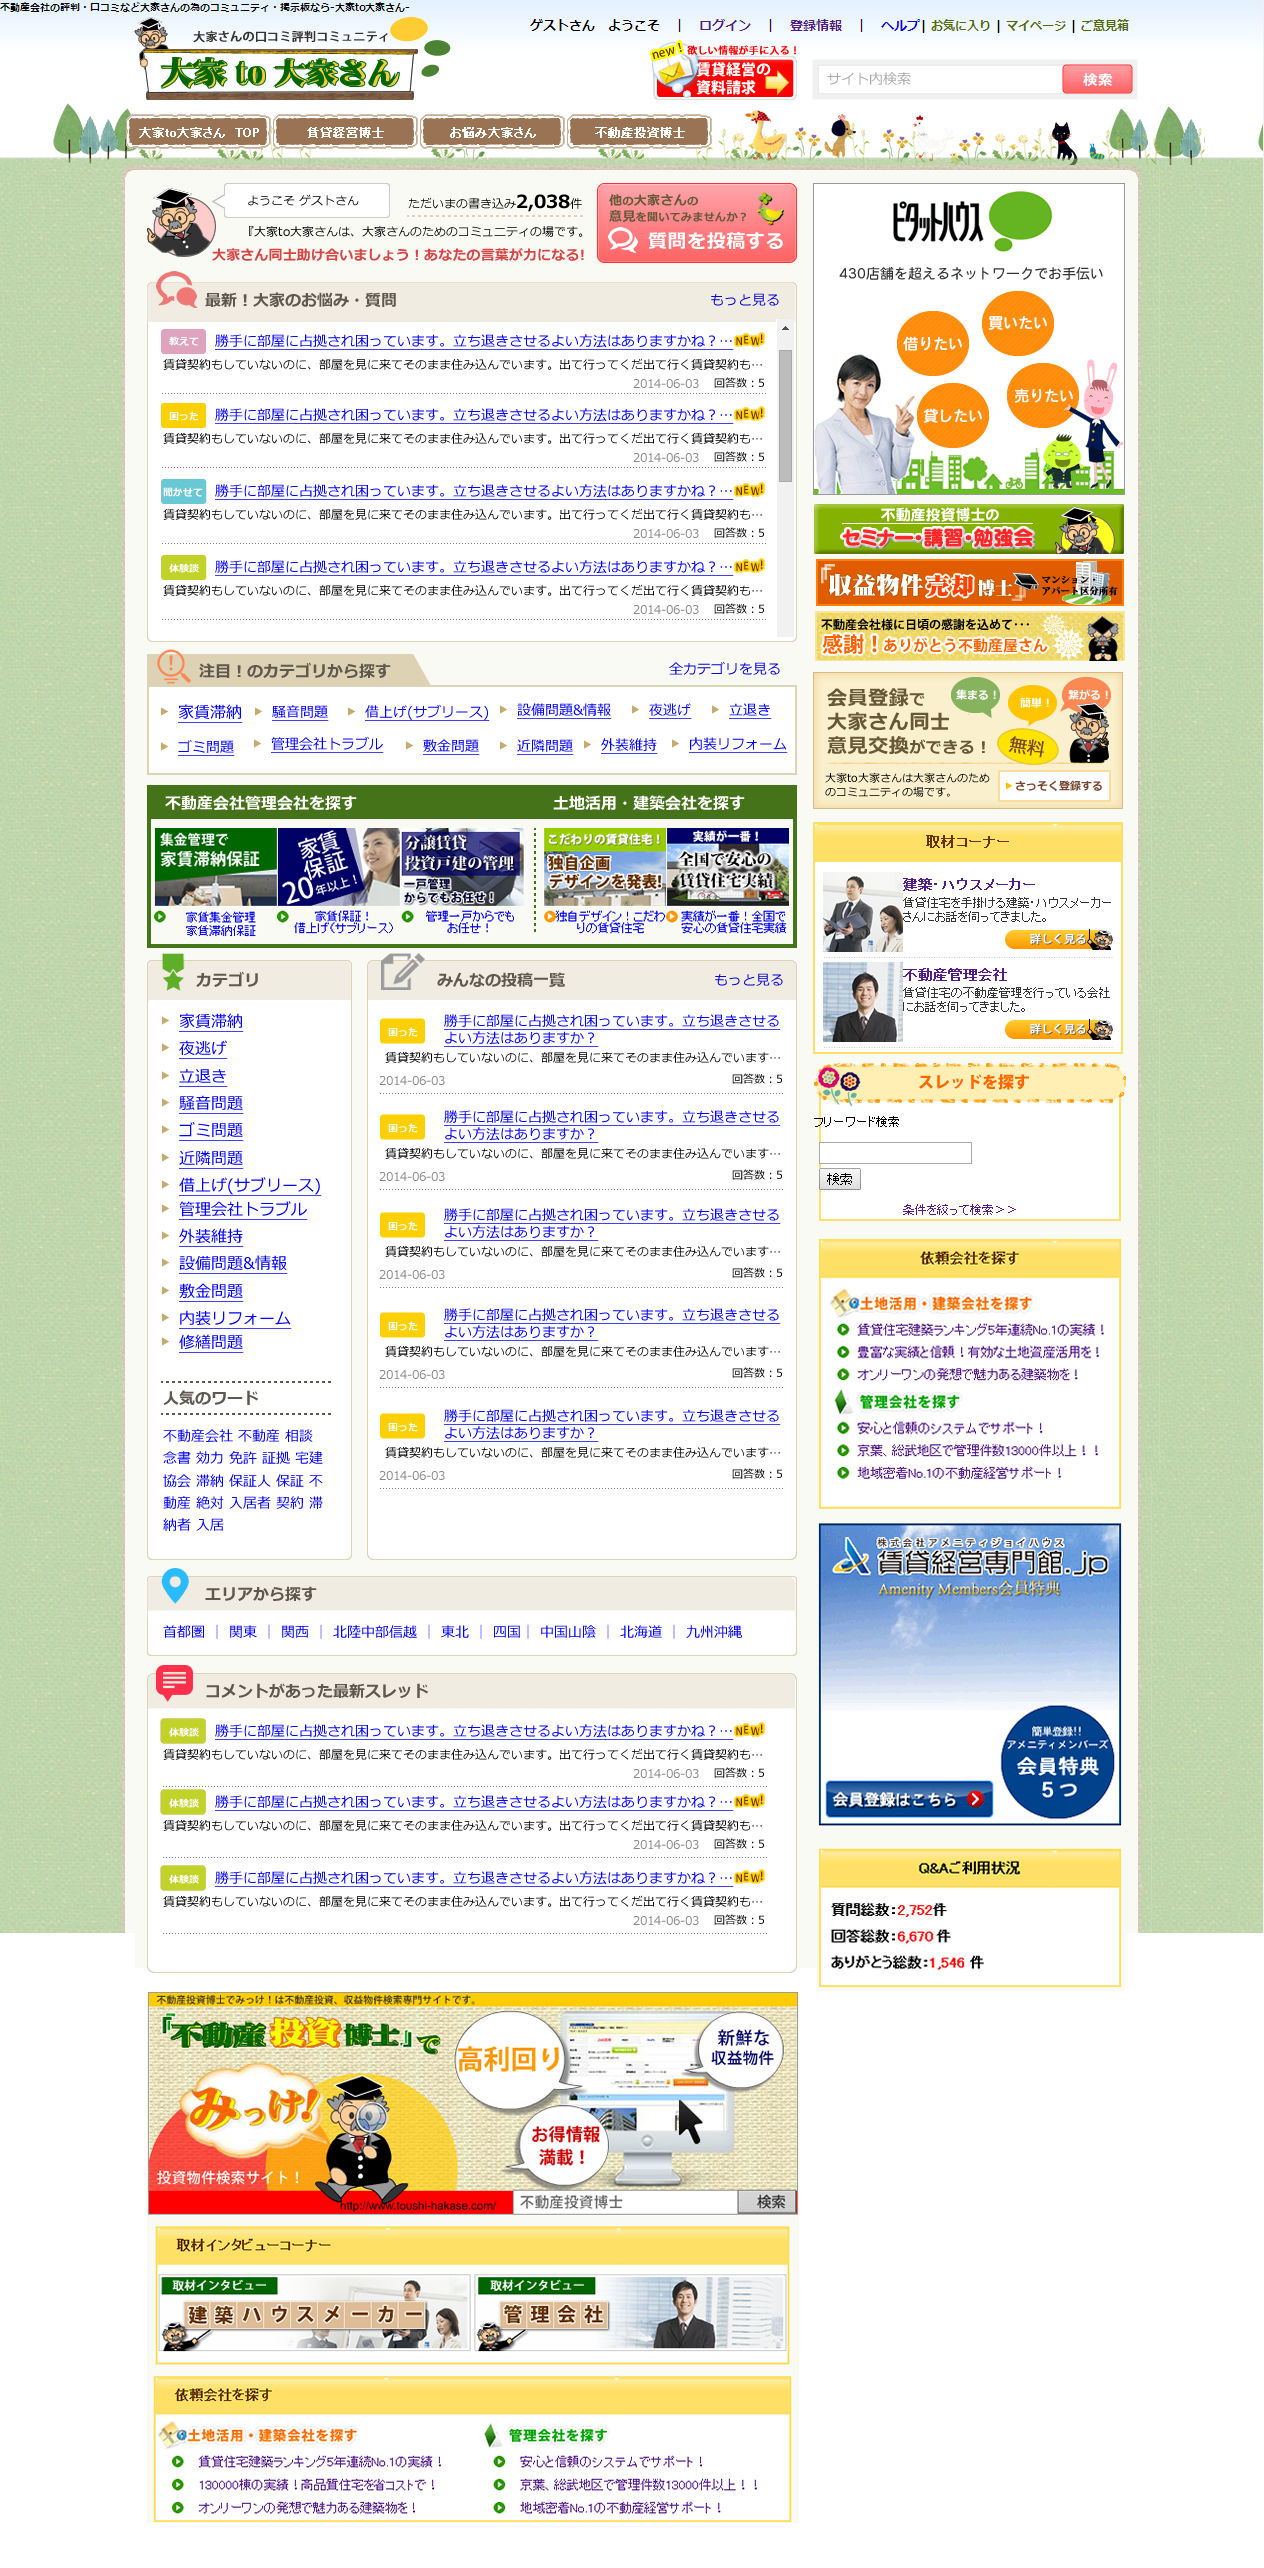The image size is (1264, 2568).
Task: Open the お悩み大家さん navigation tab
Action: [492, 132]
